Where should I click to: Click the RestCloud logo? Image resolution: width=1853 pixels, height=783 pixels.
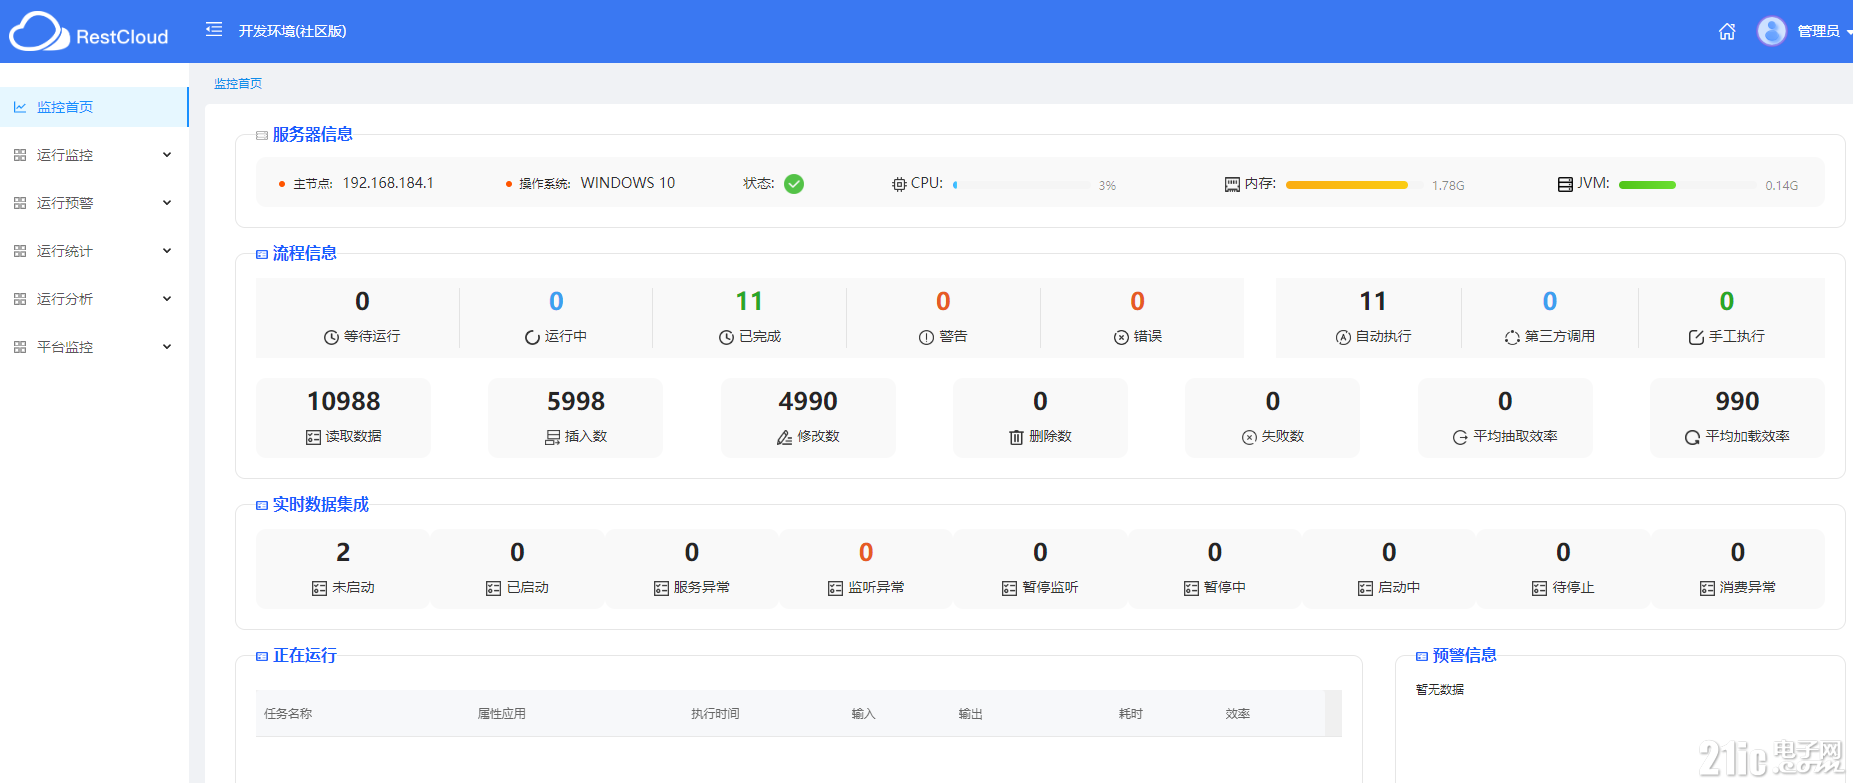(x=89, y=32)
